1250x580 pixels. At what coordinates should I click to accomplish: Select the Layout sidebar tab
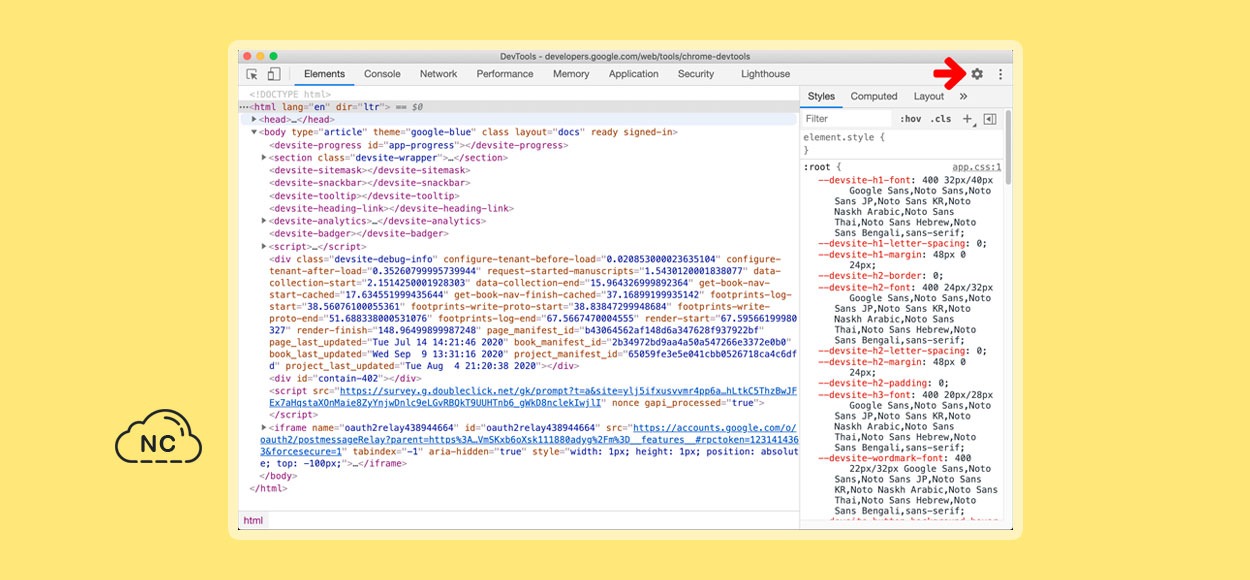pos(929,97)
